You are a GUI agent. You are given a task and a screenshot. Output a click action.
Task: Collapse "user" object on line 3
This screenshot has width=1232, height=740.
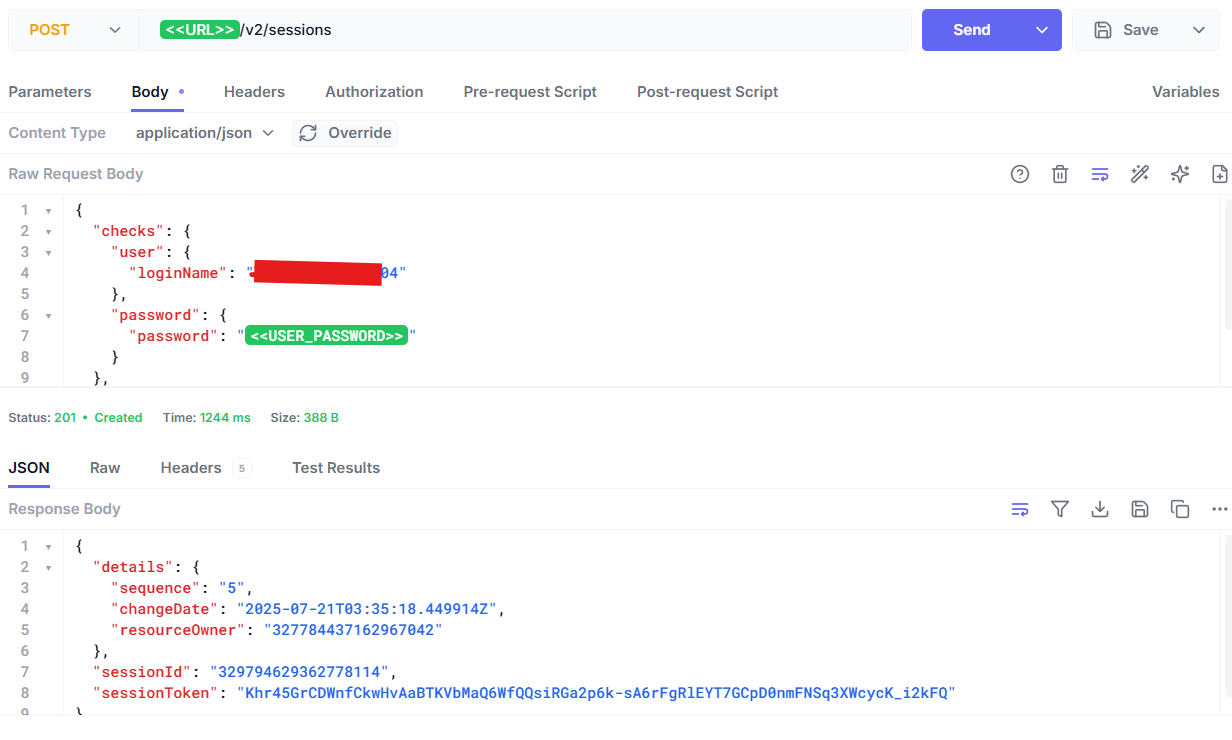tap(48, 253)
